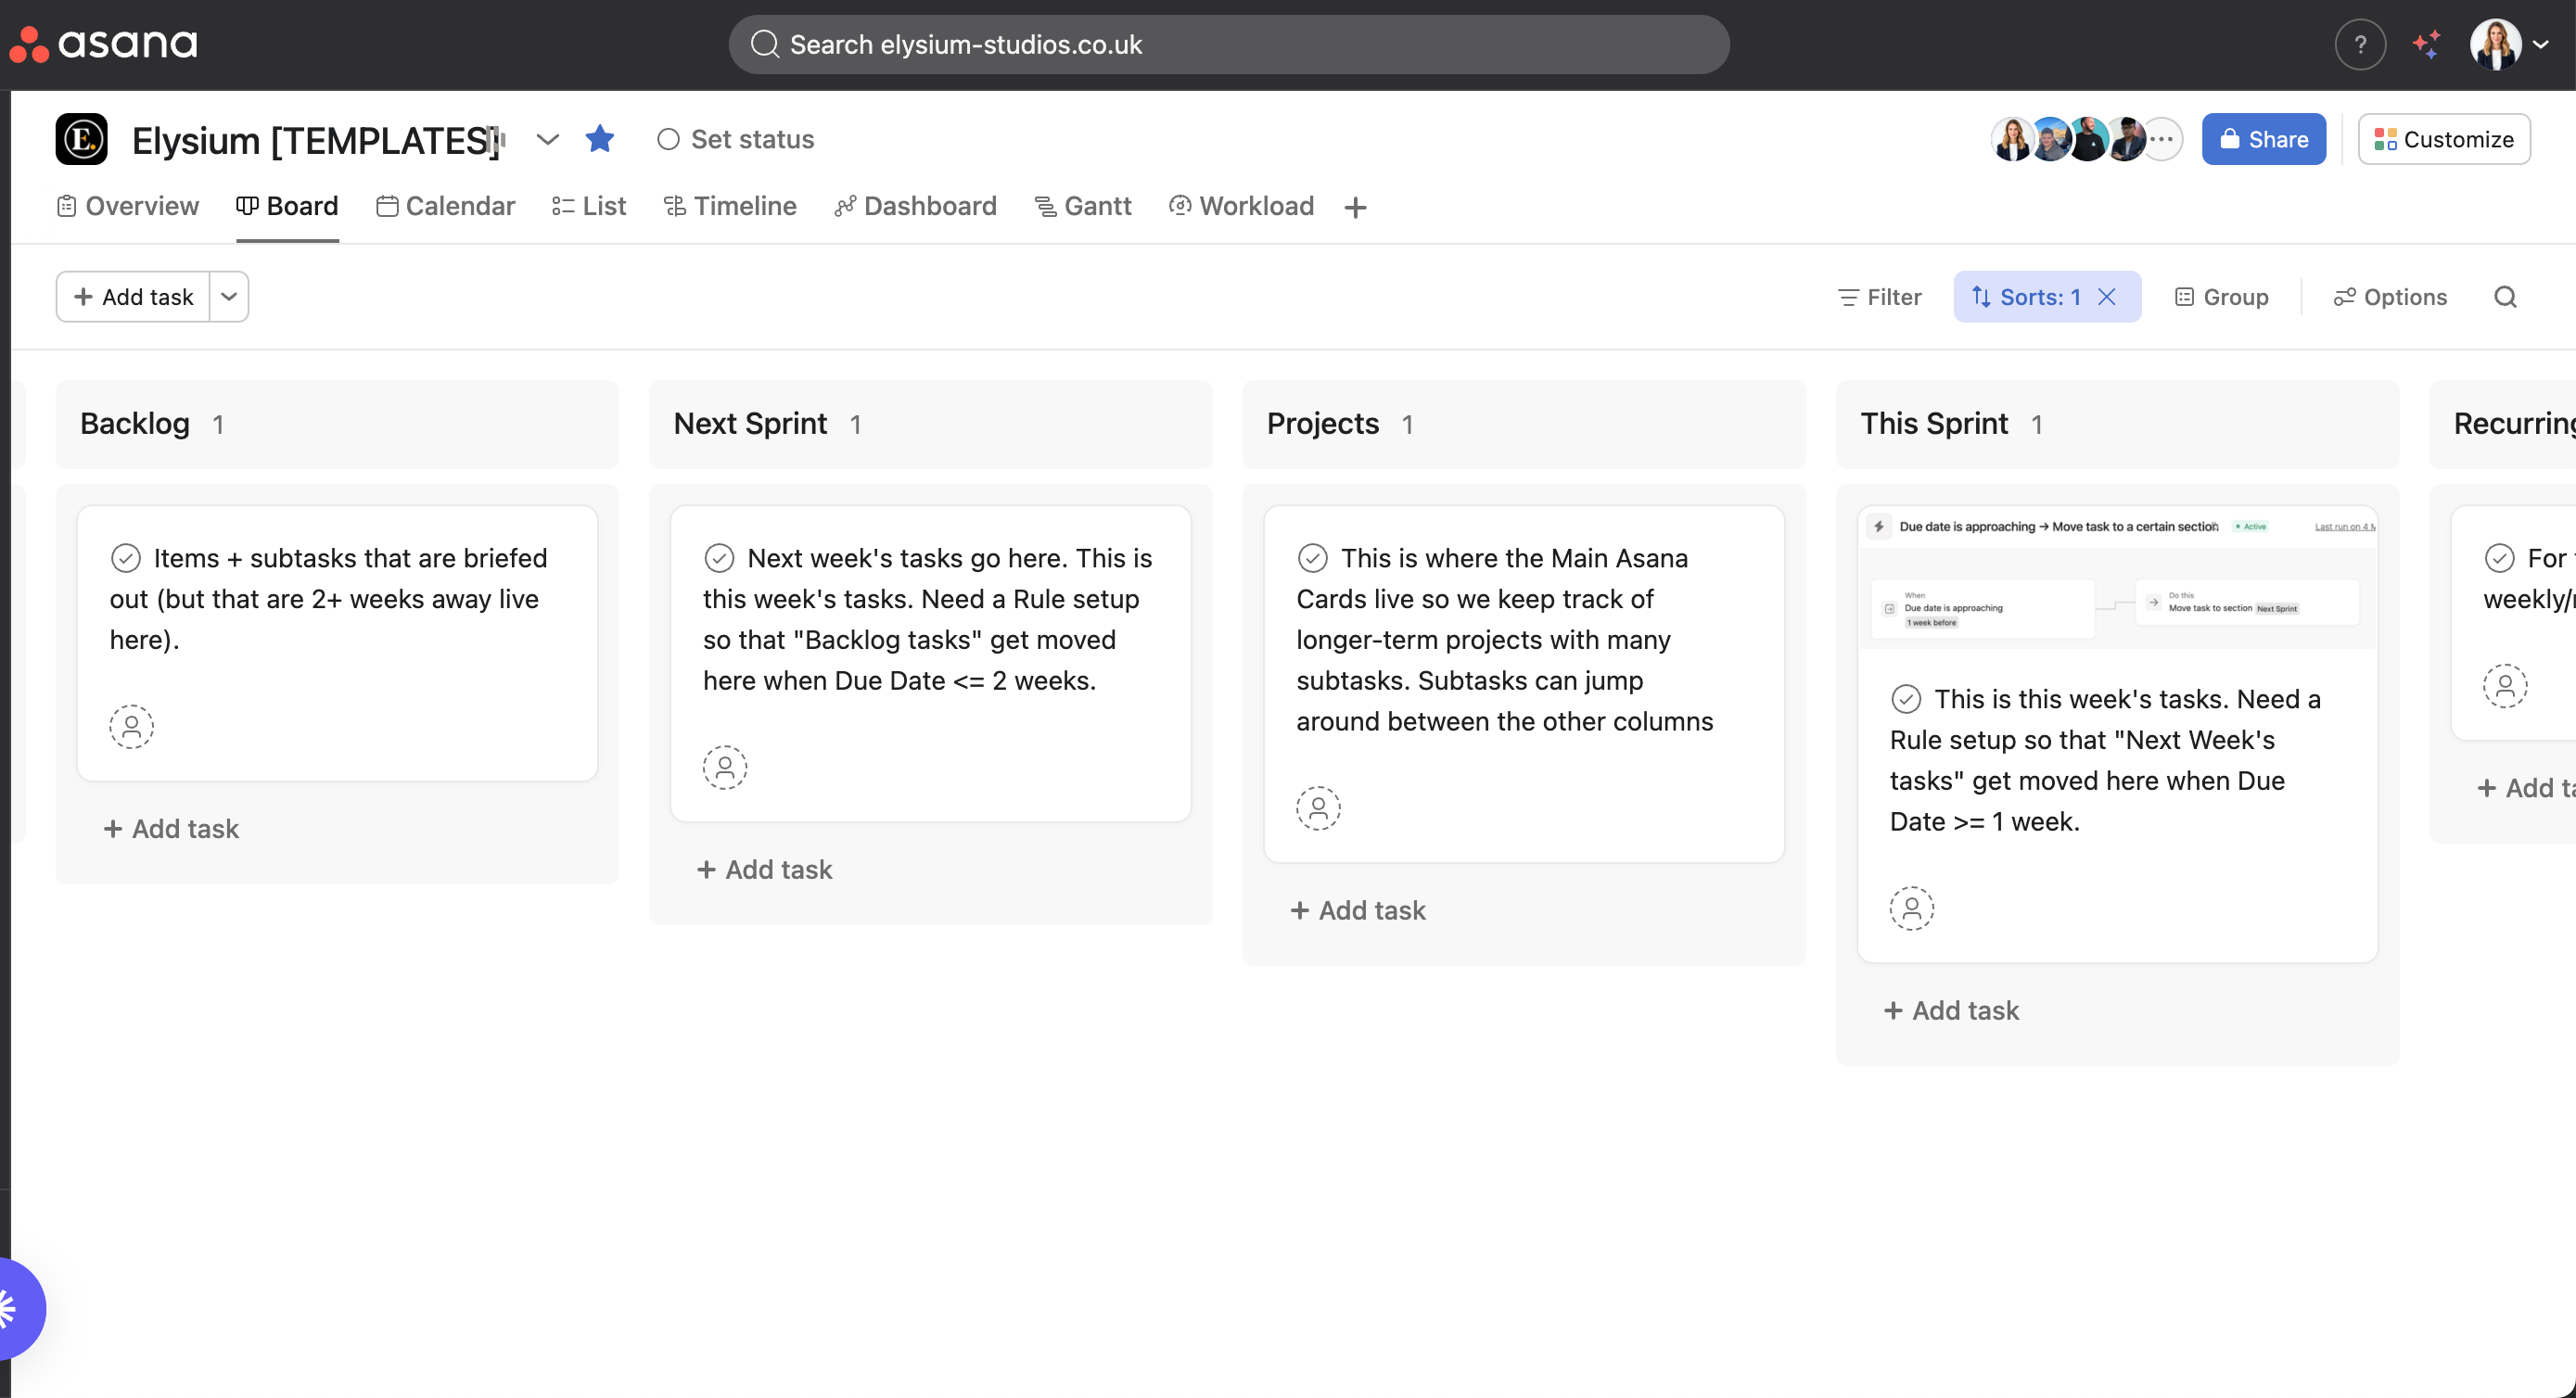Viewport: 2576px width, 1398px height.
Task: Complete the 'This is this week's tasks' card
Action: pos(1906,698)
